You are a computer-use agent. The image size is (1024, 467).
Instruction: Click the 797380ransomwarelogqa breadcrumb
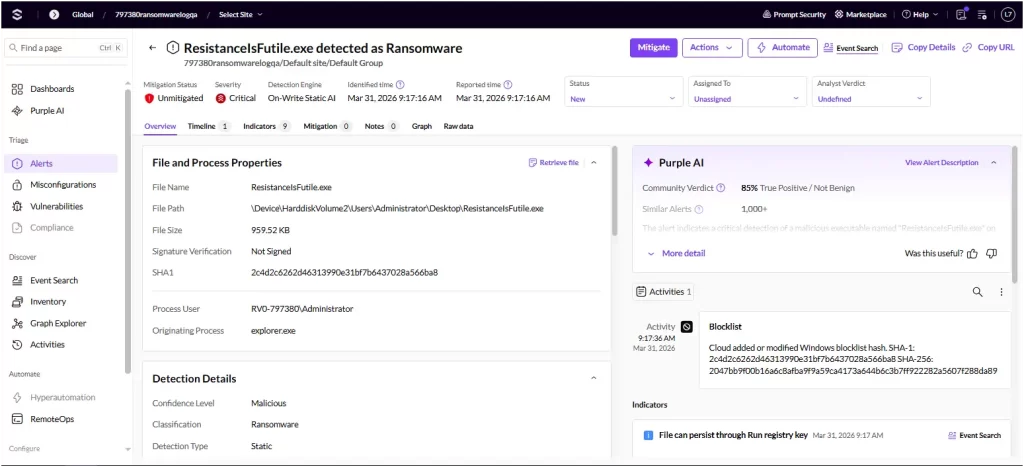pyautogui.click(x=154, y=14)
